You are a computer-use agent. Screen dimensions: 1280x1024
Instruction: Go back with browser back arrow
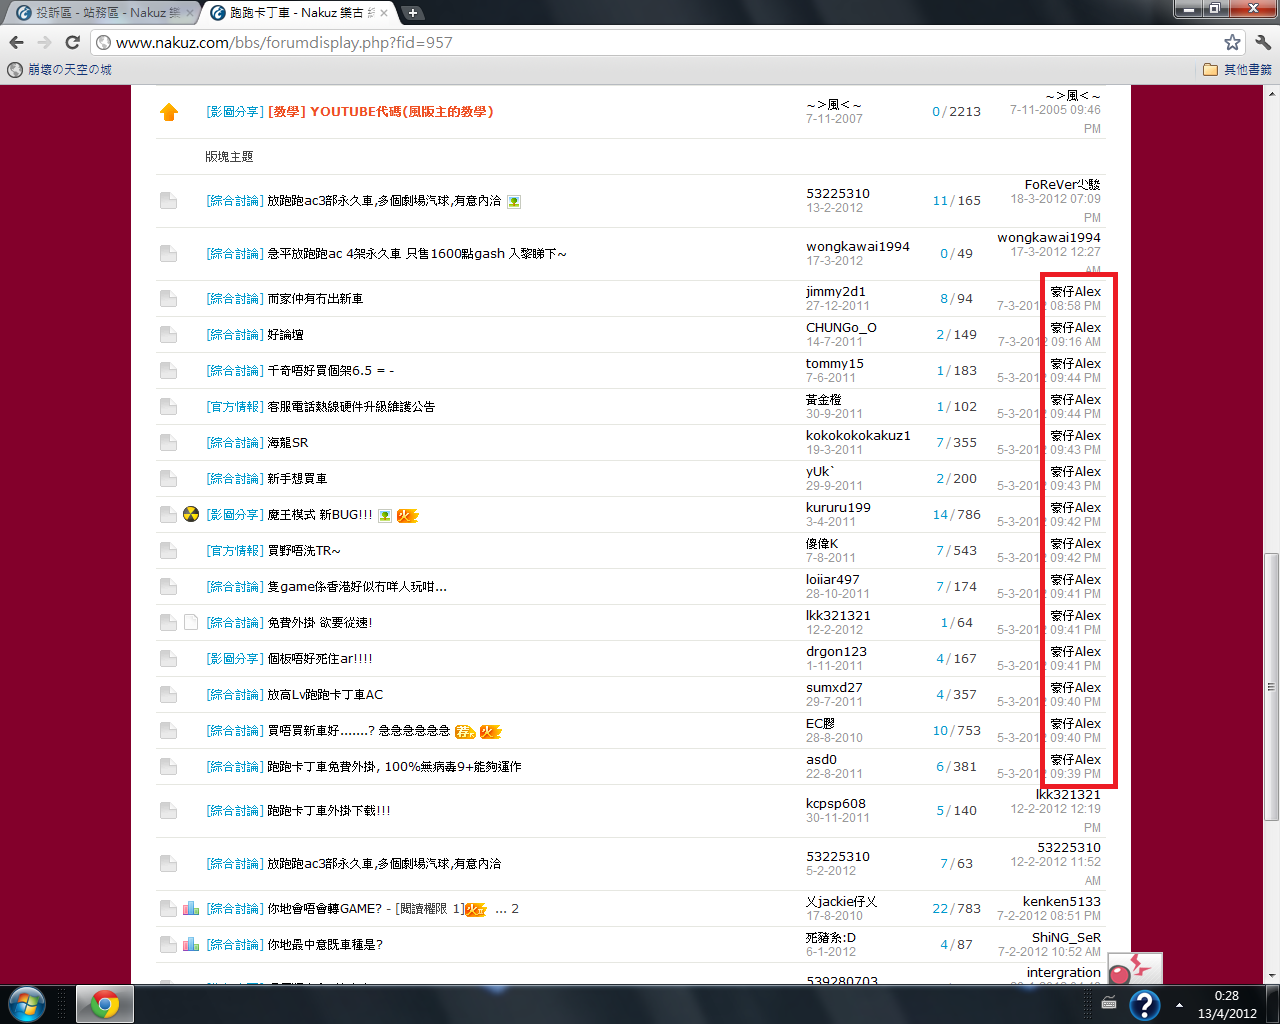16,42
